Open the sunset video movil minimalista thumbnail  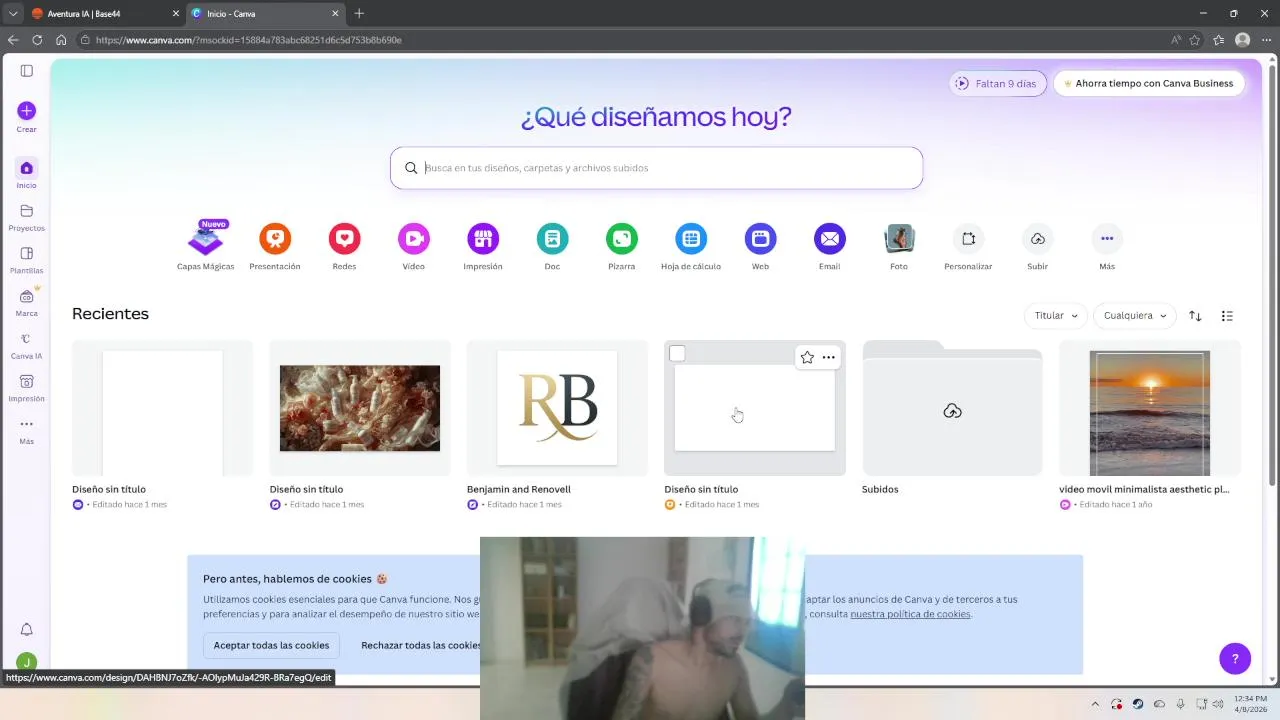(1150, 408)
